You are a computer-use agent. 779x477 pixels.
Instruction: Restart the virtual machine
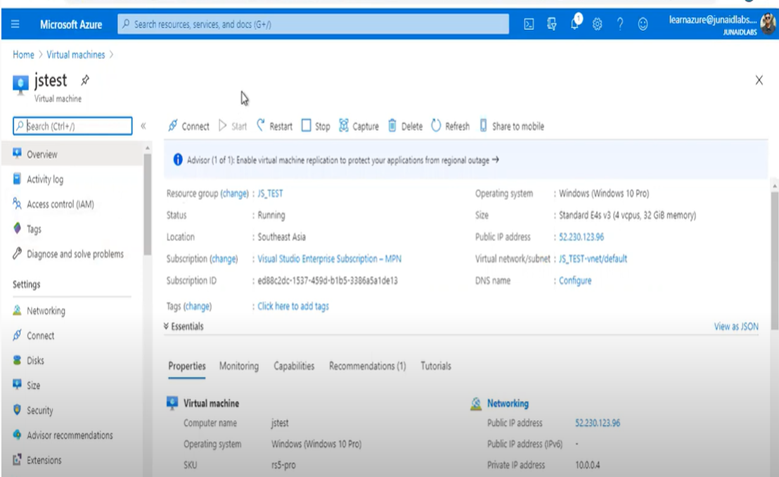274,126
